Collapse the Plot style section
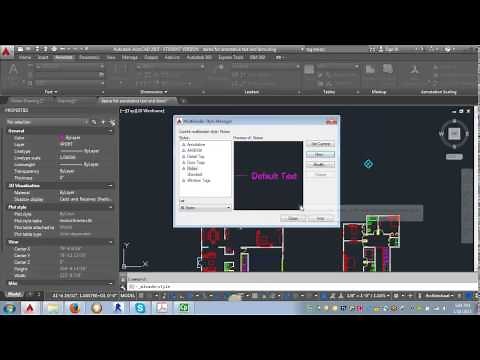Image resolution: width=480 pixels, height=360 pixels. (x=110, y=207)
